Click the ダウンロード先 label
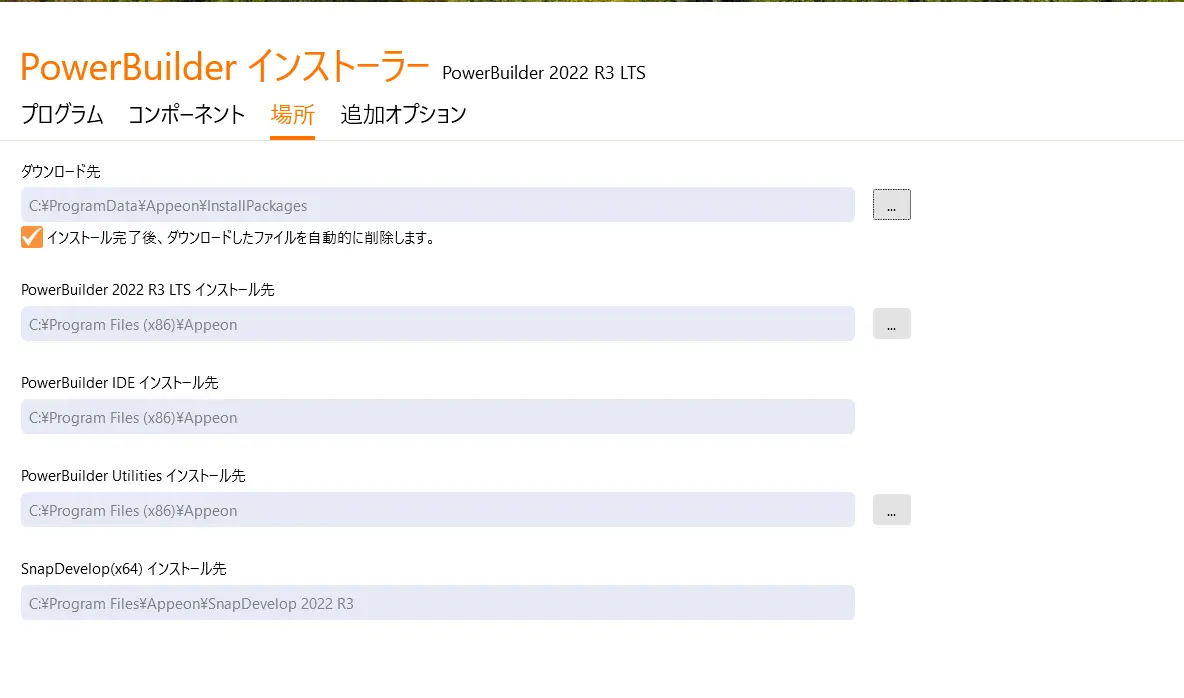The width and height of the screenshot is (1184, 698). point(60,172)
